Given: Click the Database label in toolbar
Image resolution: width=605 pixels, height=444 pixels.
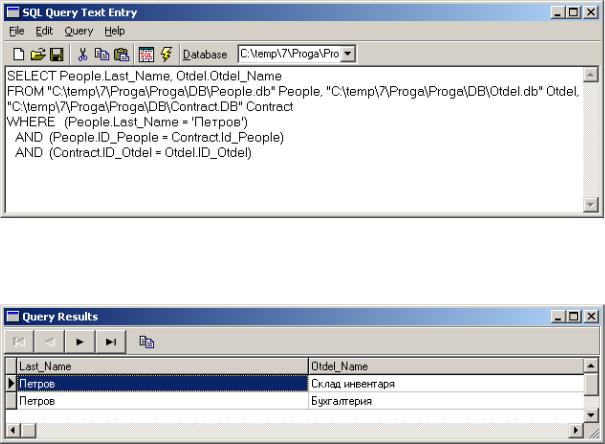Looking at the screenshot, I should 205,54.
